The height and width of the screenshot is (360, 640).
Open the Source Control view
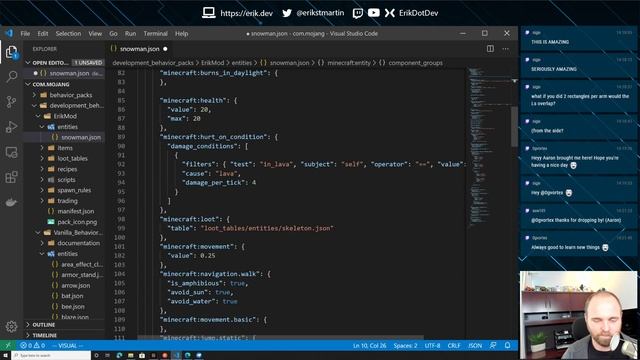(11, 102)
